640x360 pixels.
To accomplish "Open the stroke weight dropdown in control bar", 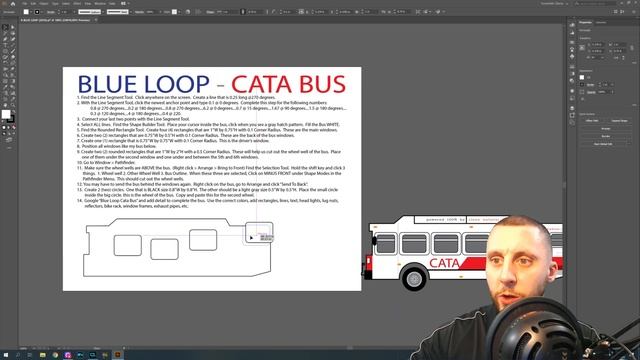I will tap(73, 12).
